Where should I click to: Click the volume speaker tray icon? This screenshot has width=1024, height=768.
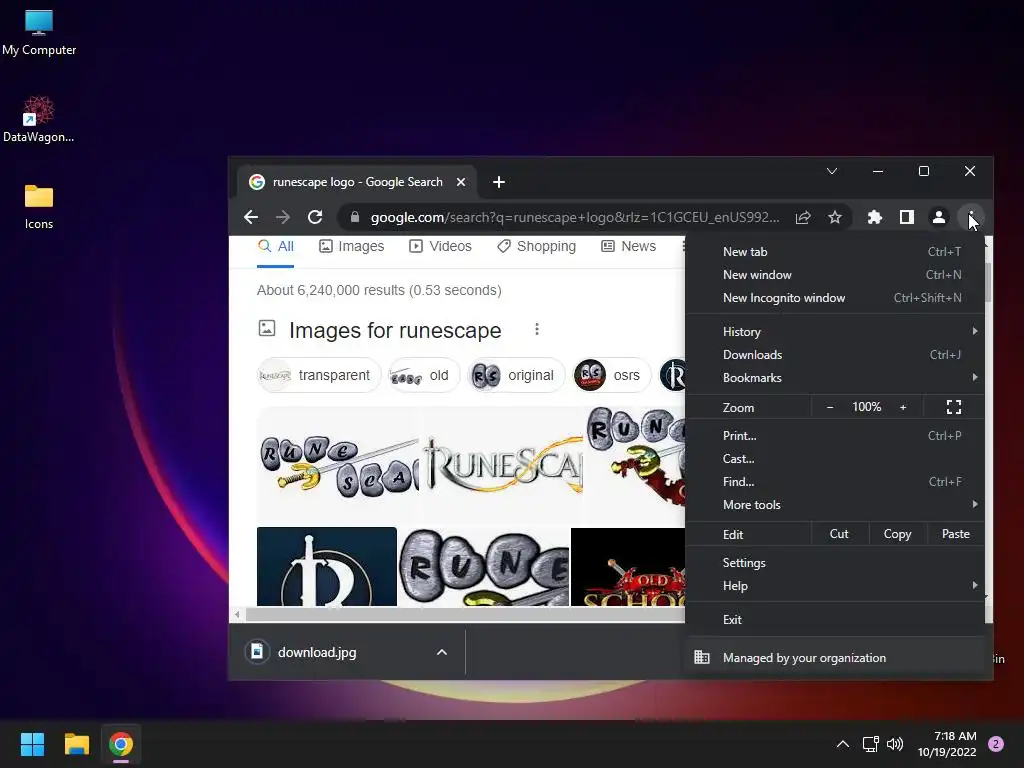click(895, 744)
